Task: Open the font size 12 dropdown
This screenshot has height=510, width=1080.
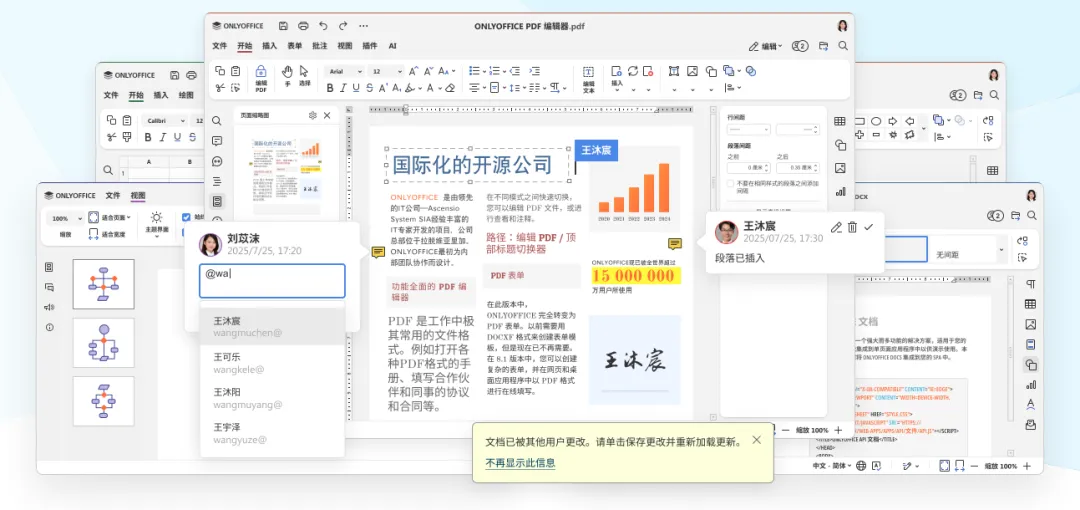Action: pyautogui.click(x=386, y=71)
